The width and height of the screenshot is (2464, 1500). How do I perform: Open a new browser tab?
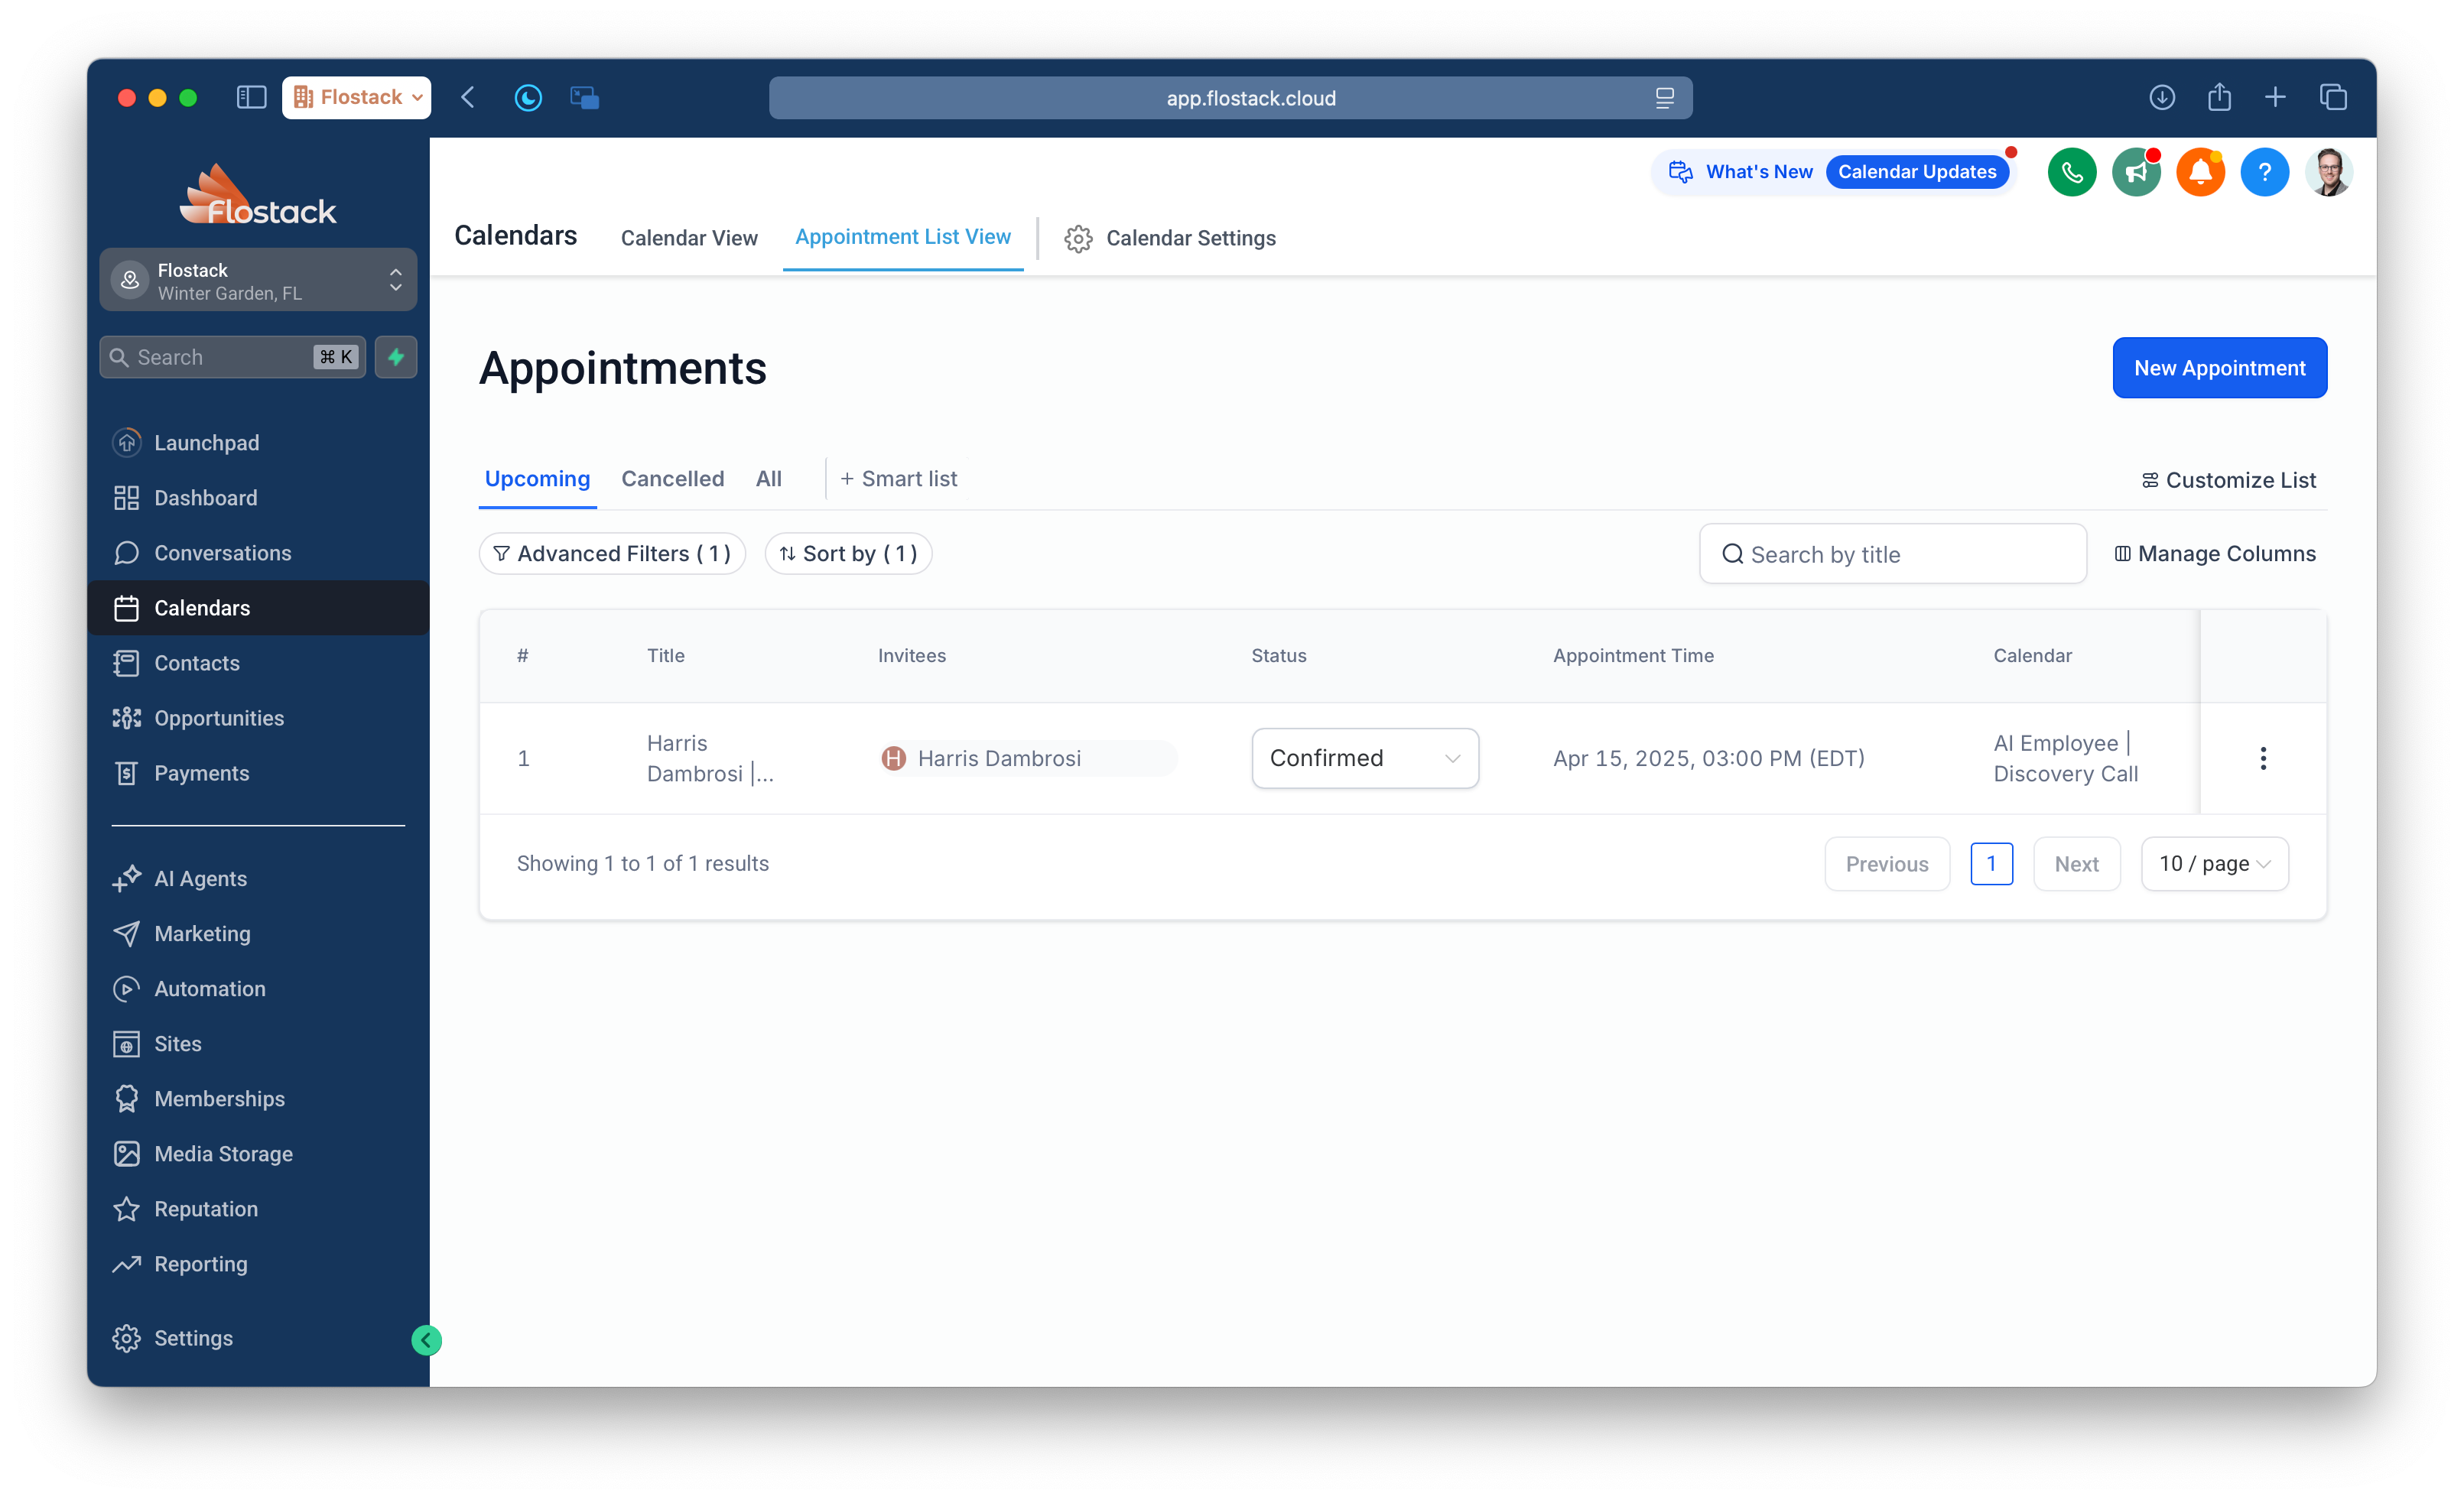pos(2275,97)
